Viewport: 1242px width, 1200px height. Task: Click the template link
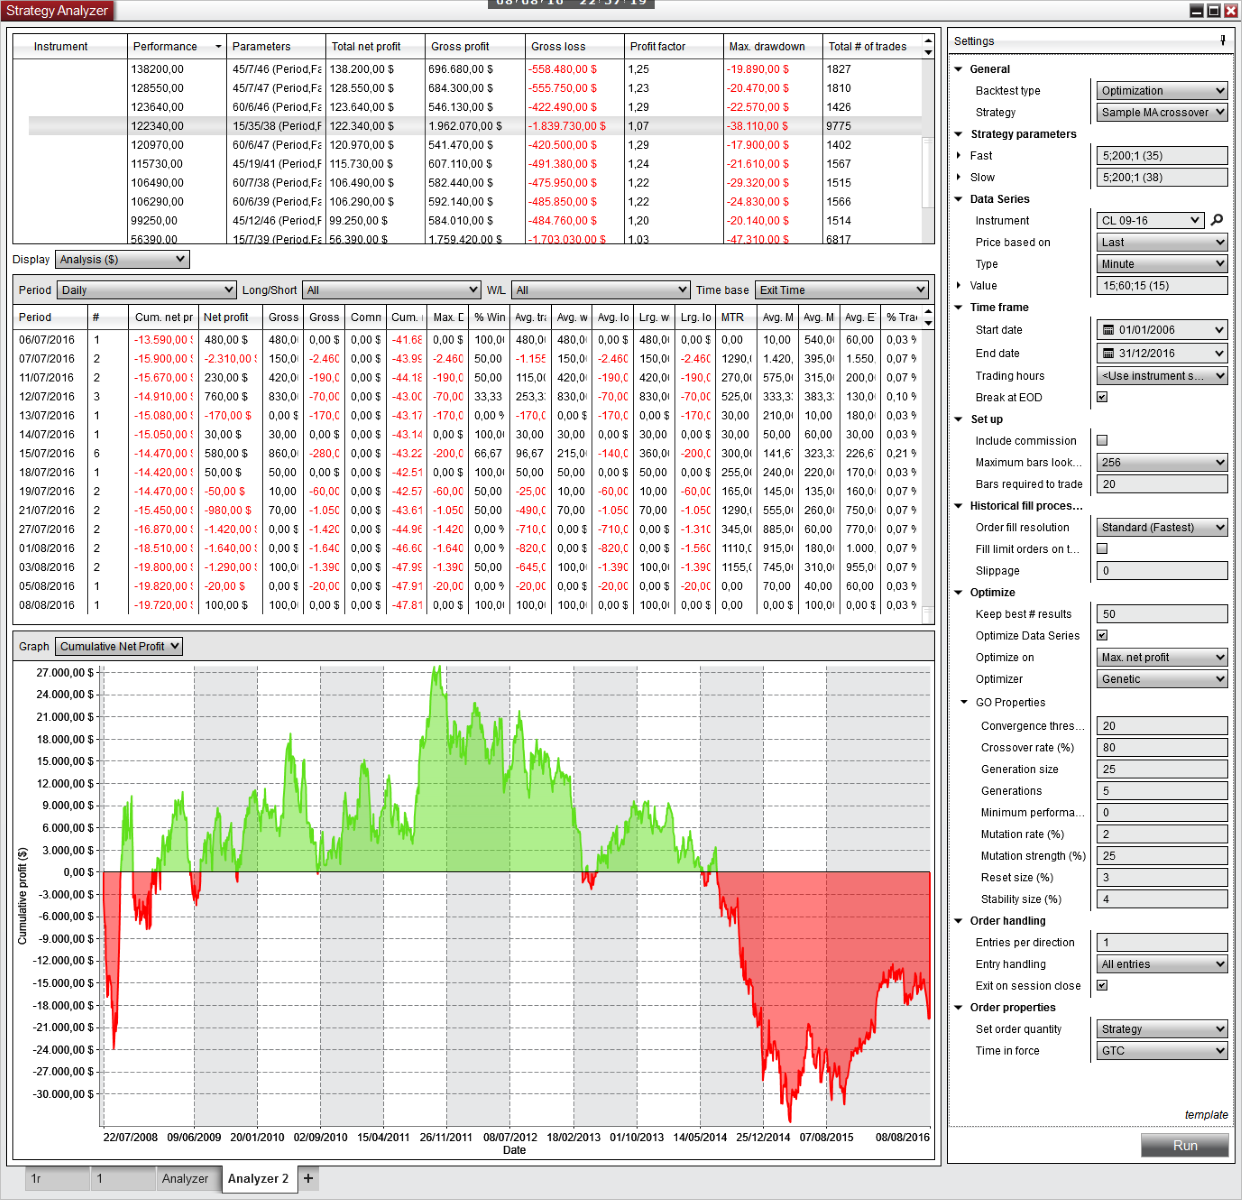[1206, 1115]
